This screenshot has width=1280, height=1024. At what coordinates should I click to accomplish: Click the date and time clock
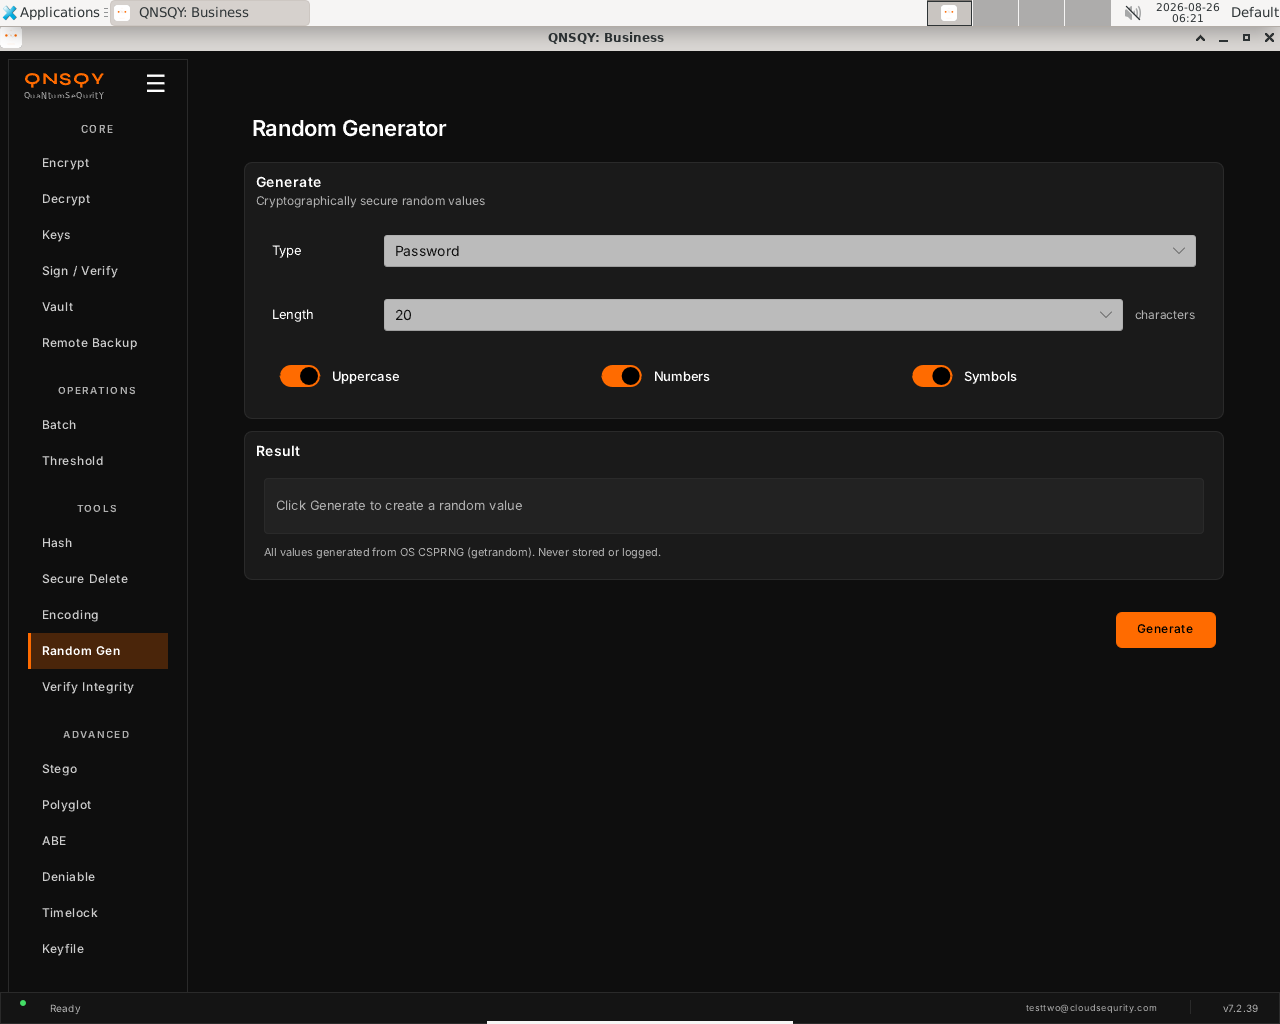click(x=1188, y=13)
